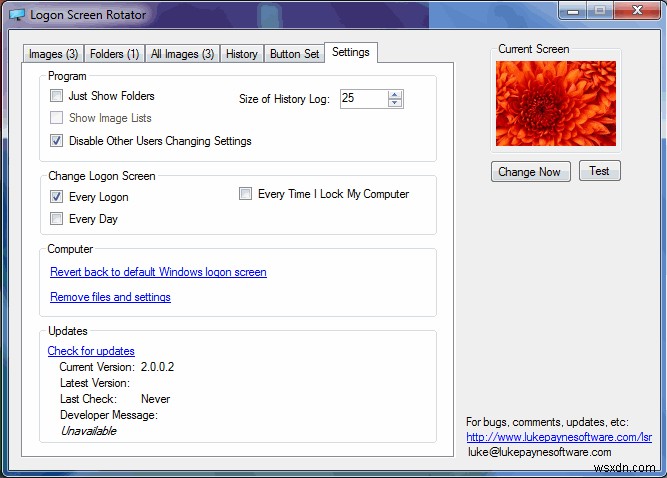Click the luke@lukepaynesoftware.com email text
The width and height of the screenshot is (667, 478).
click(x=539, y=452)
